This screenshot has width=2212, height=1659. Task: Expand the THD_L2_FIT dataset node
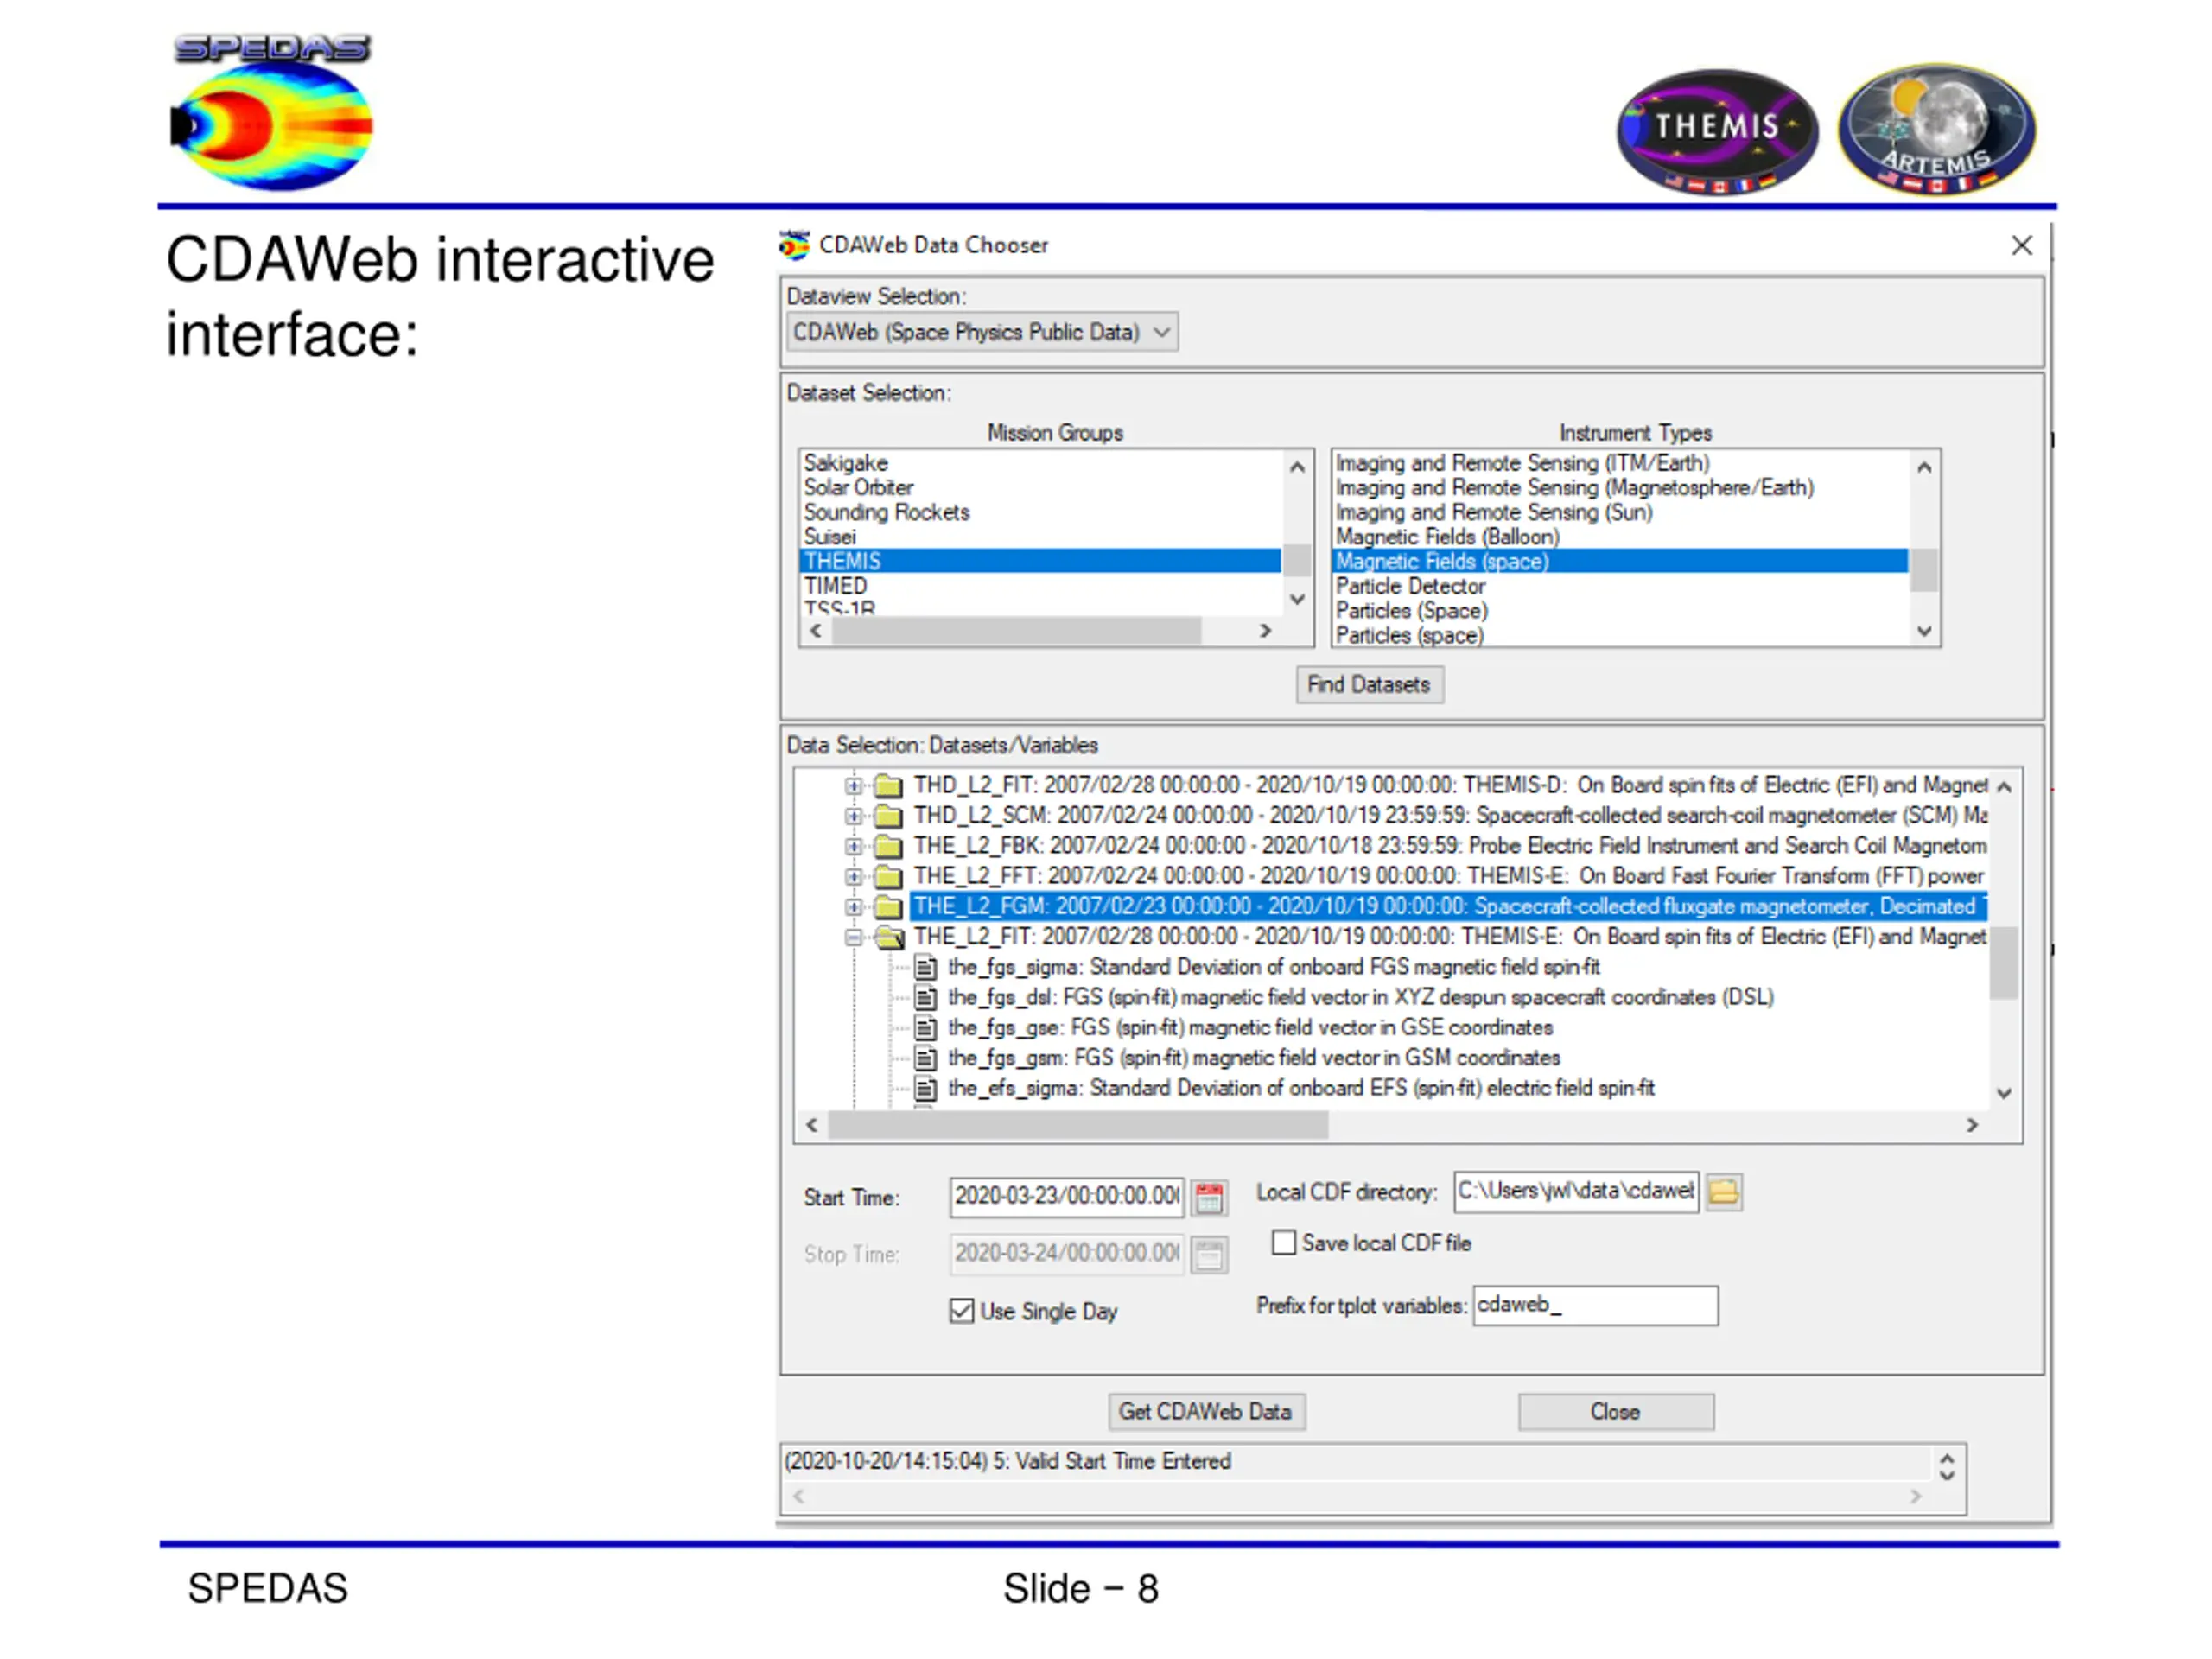pos(853,786)
